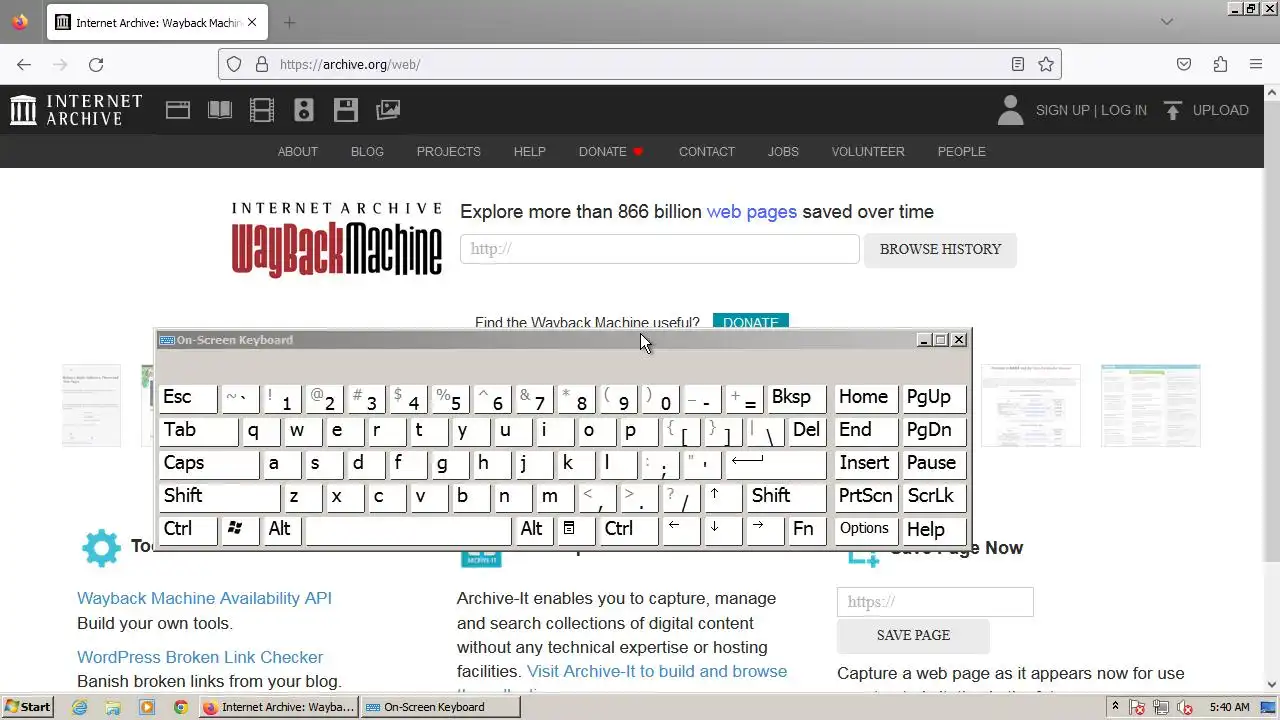The width and height of the screenshot is (1280, 720).
Task: Click the Save Page Now URL field
Action: click(x=935, y=602)
